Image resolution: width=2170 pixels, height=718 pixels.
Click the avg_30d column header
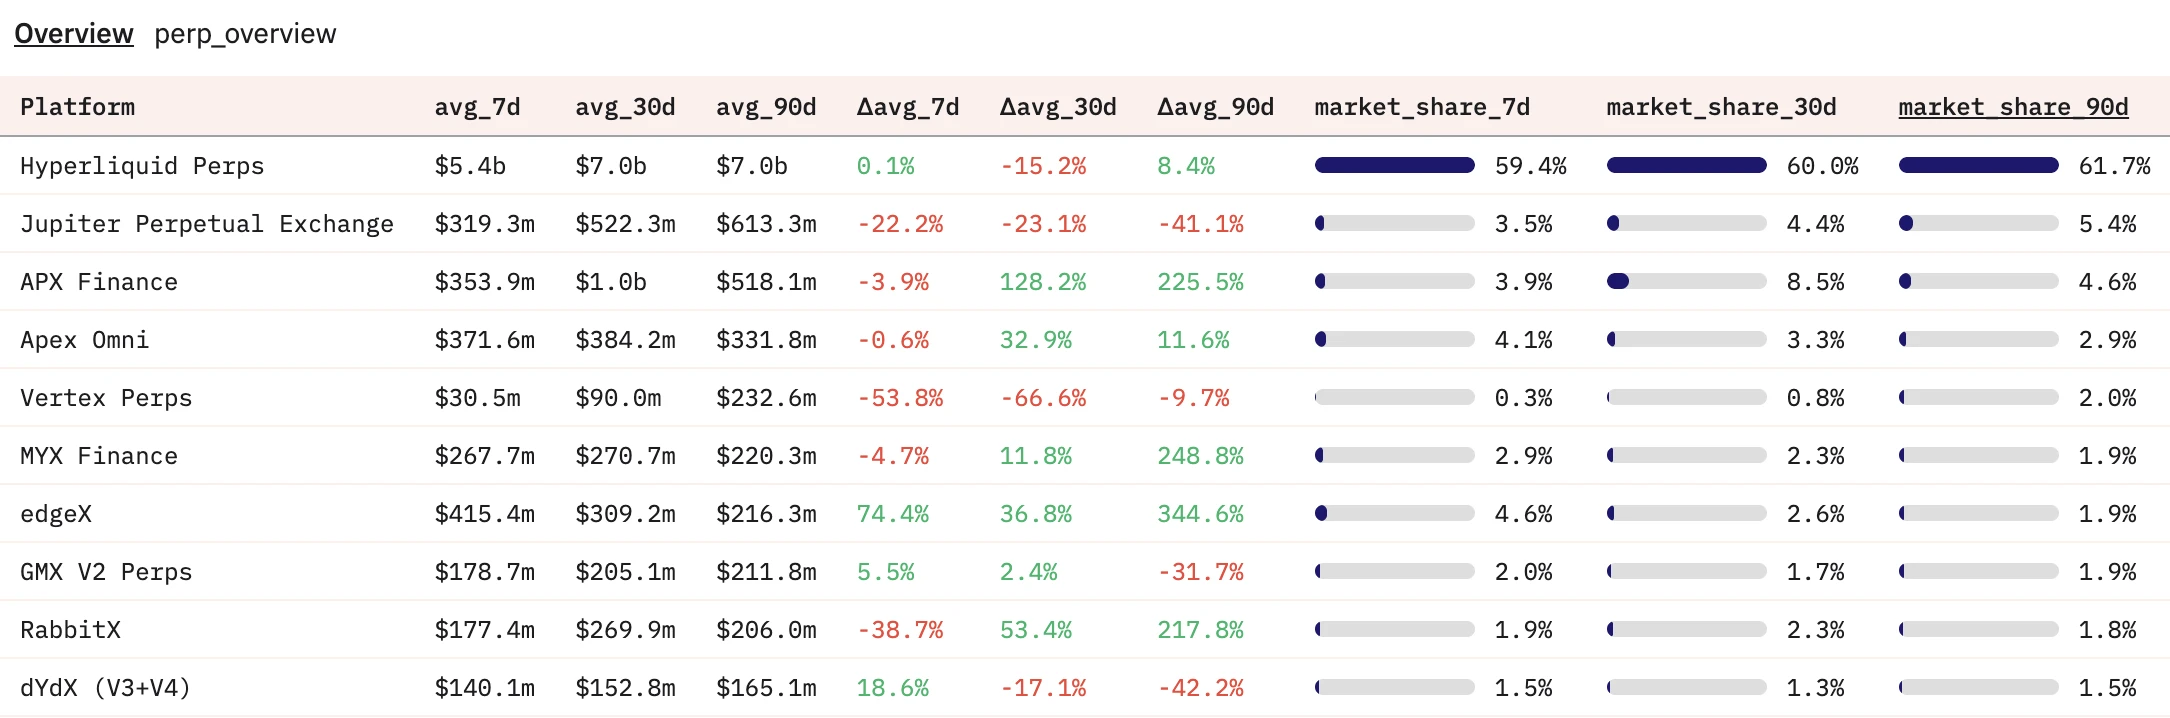[625, 107]
